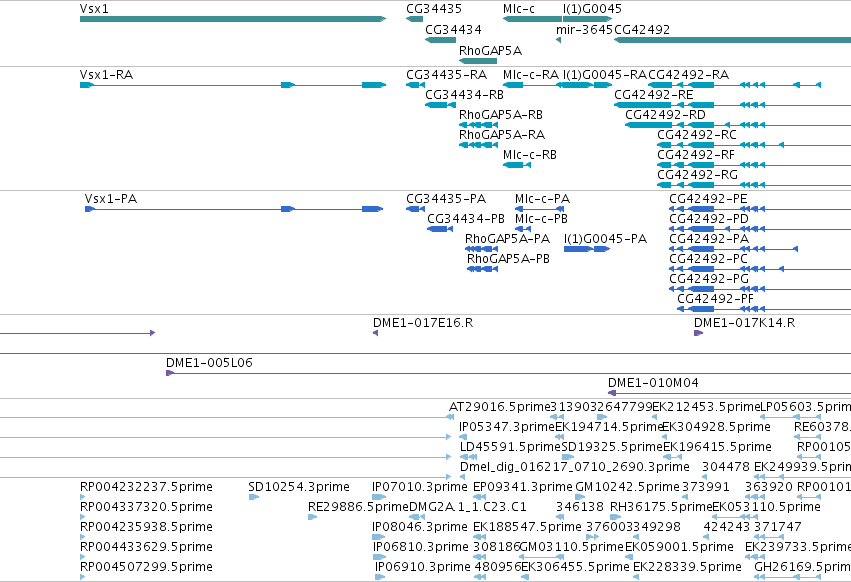The width and height of the screenshot is (851, 582).
Task: Select the CG42492-PD protein feature
Action: coord(760,229)
